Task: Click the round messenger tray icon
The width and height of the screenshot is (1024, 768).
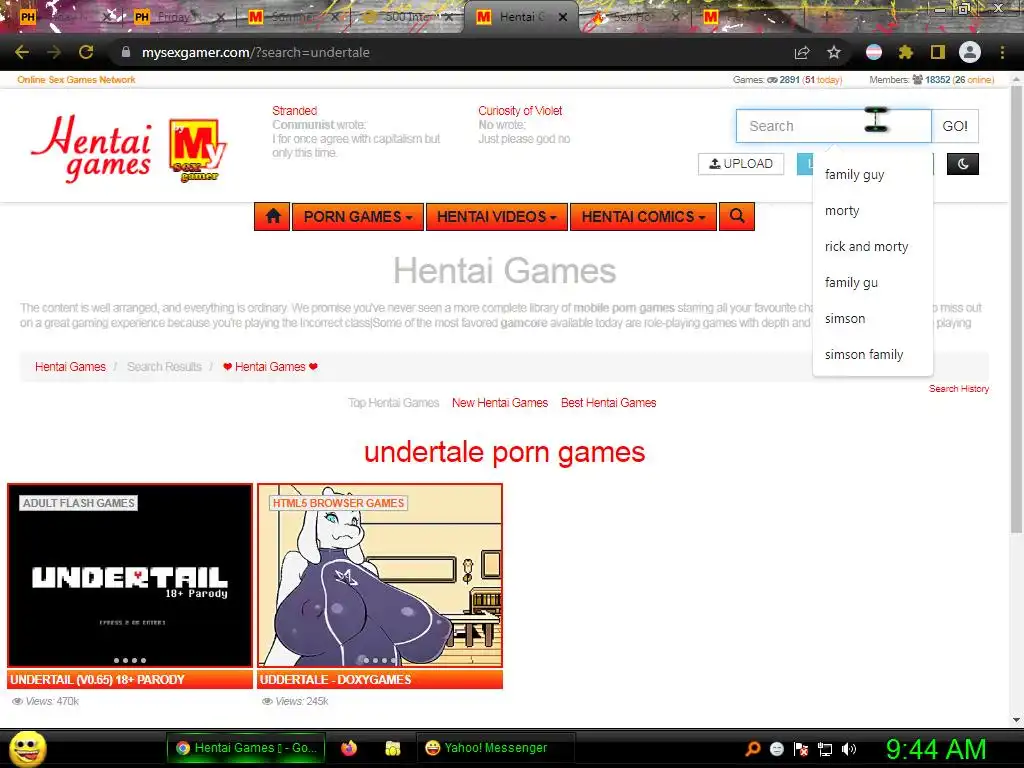Action: tap(776, 749)
